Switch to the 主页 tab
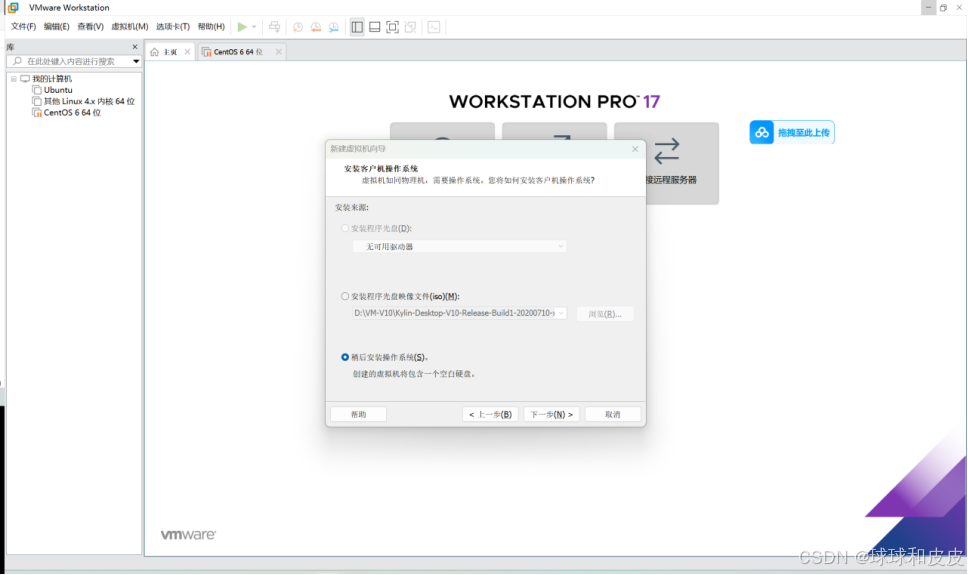Image resolution: width=968 pixels, height=575 pixels. click(170, 52)
